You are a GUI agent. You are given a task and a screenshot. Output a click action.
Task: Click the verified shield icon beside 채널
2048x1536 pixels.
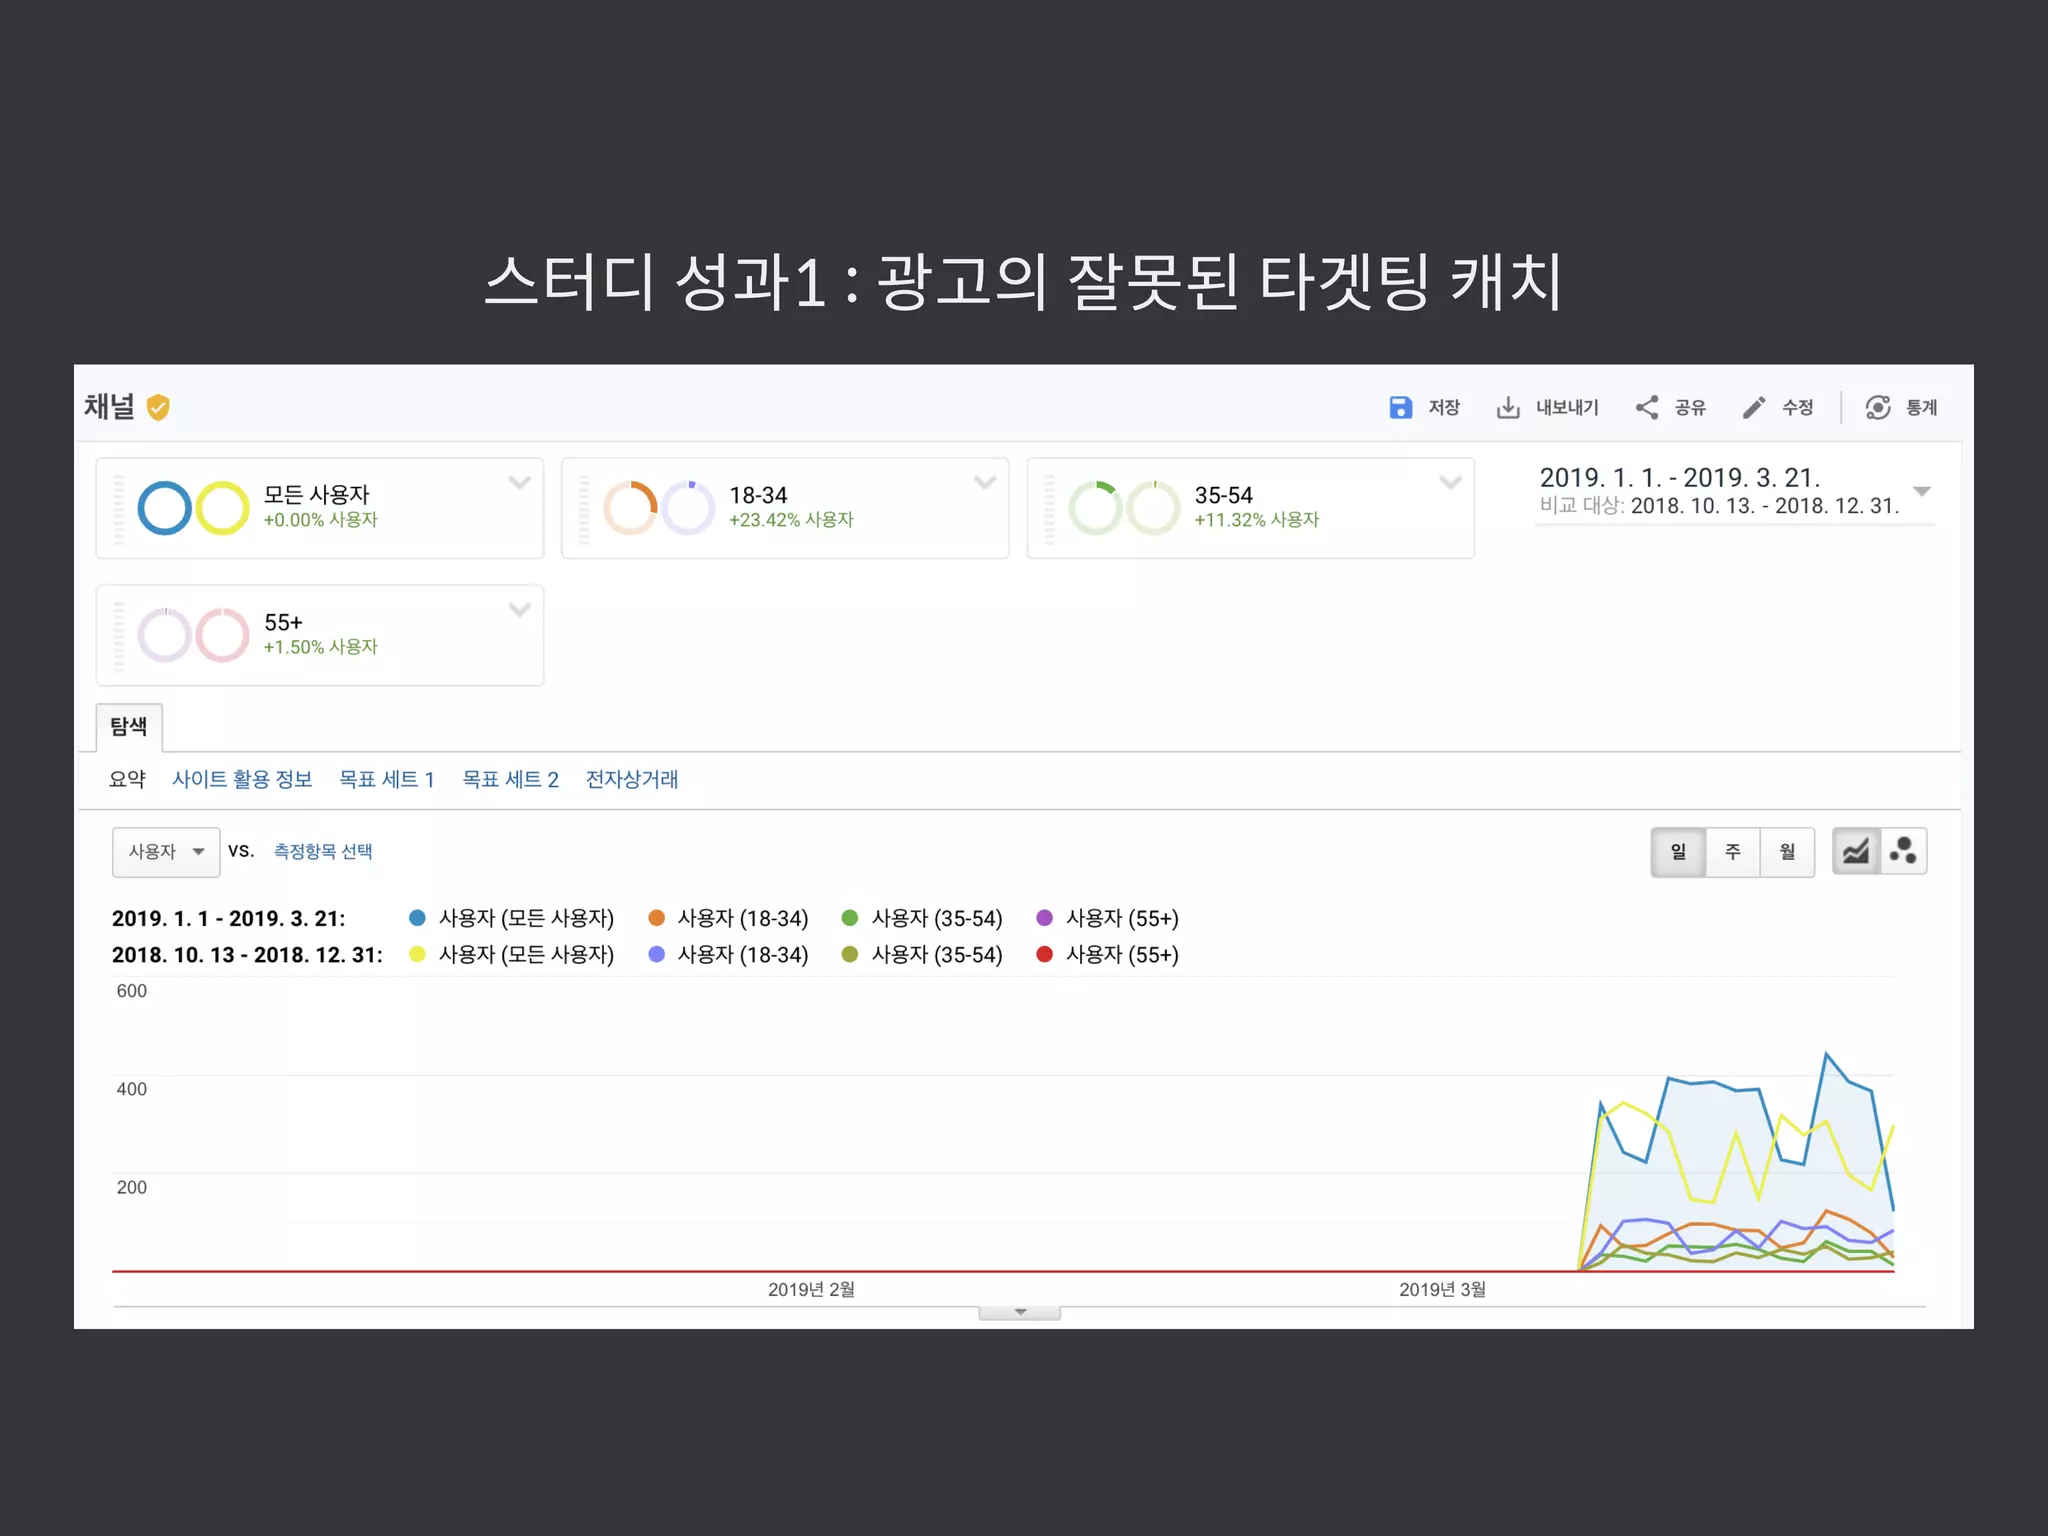coord(157,407)
